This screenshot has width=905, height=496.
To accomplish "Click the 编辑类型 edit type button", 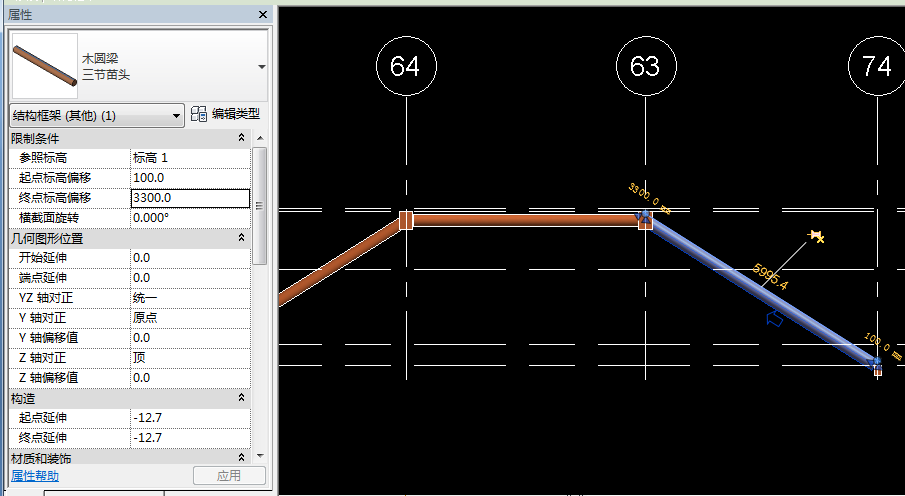I will click(x=226, y=115).
